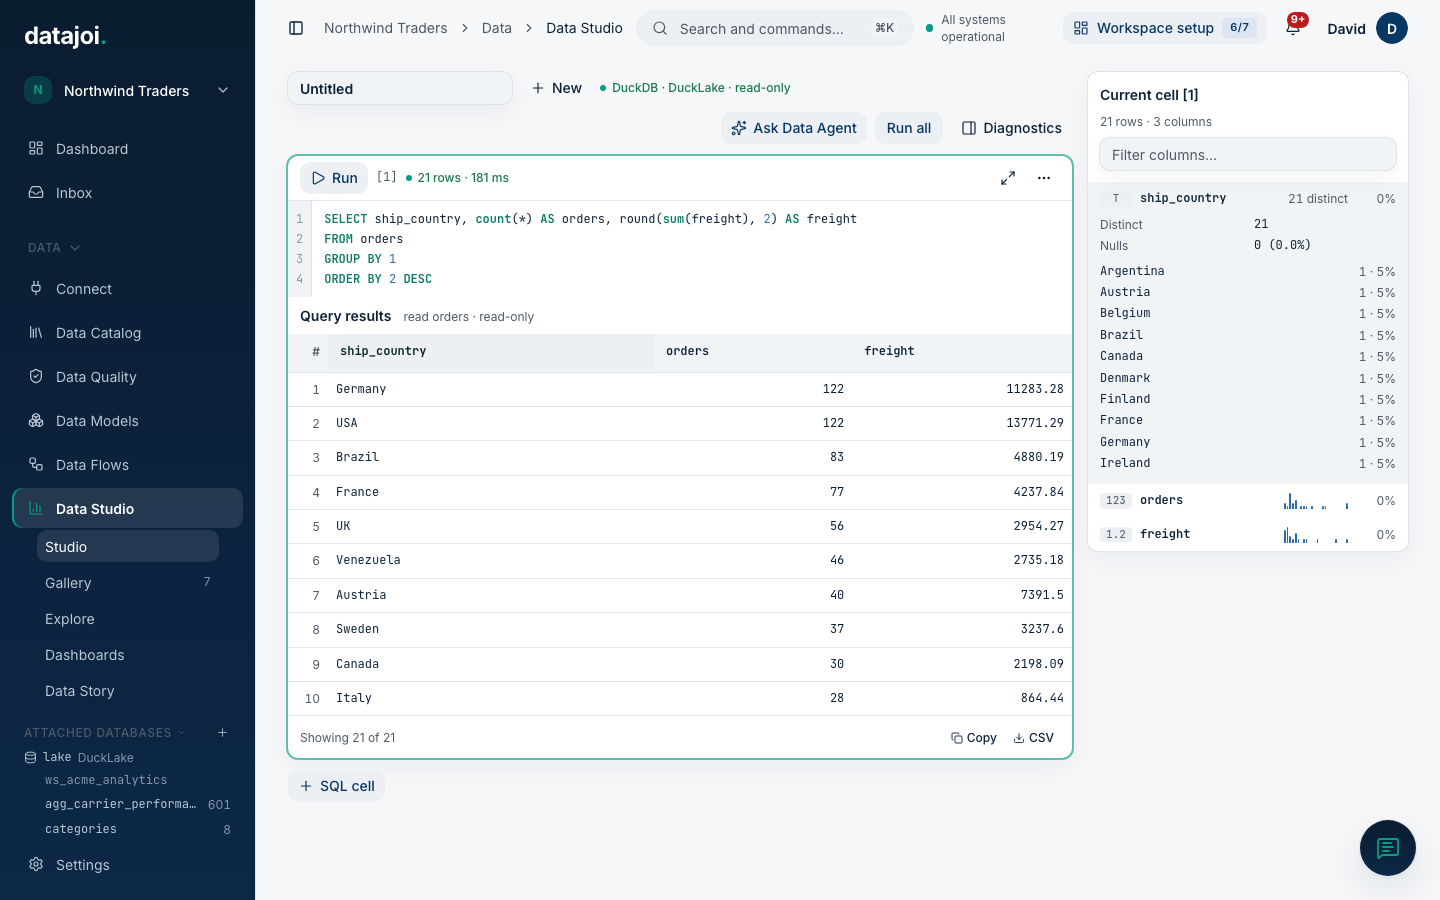Image resolution: width=1440 pixels, height=900 pixels.
Task: Create a New notebook
Action: click(557, 88)
